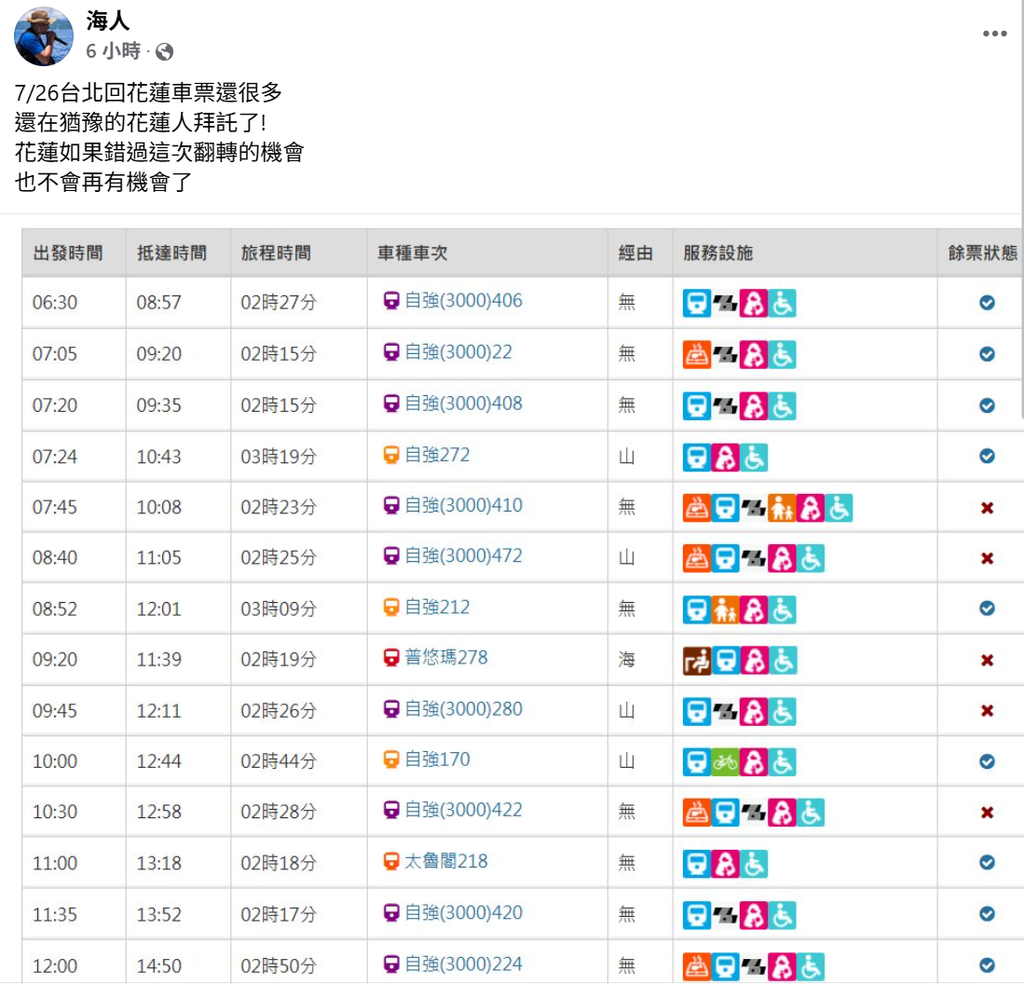Image resolution: width=1024 pixels, height=985 pixels.
Task: Open train 自強(3000)406 details
Action: tap(464, 300)
